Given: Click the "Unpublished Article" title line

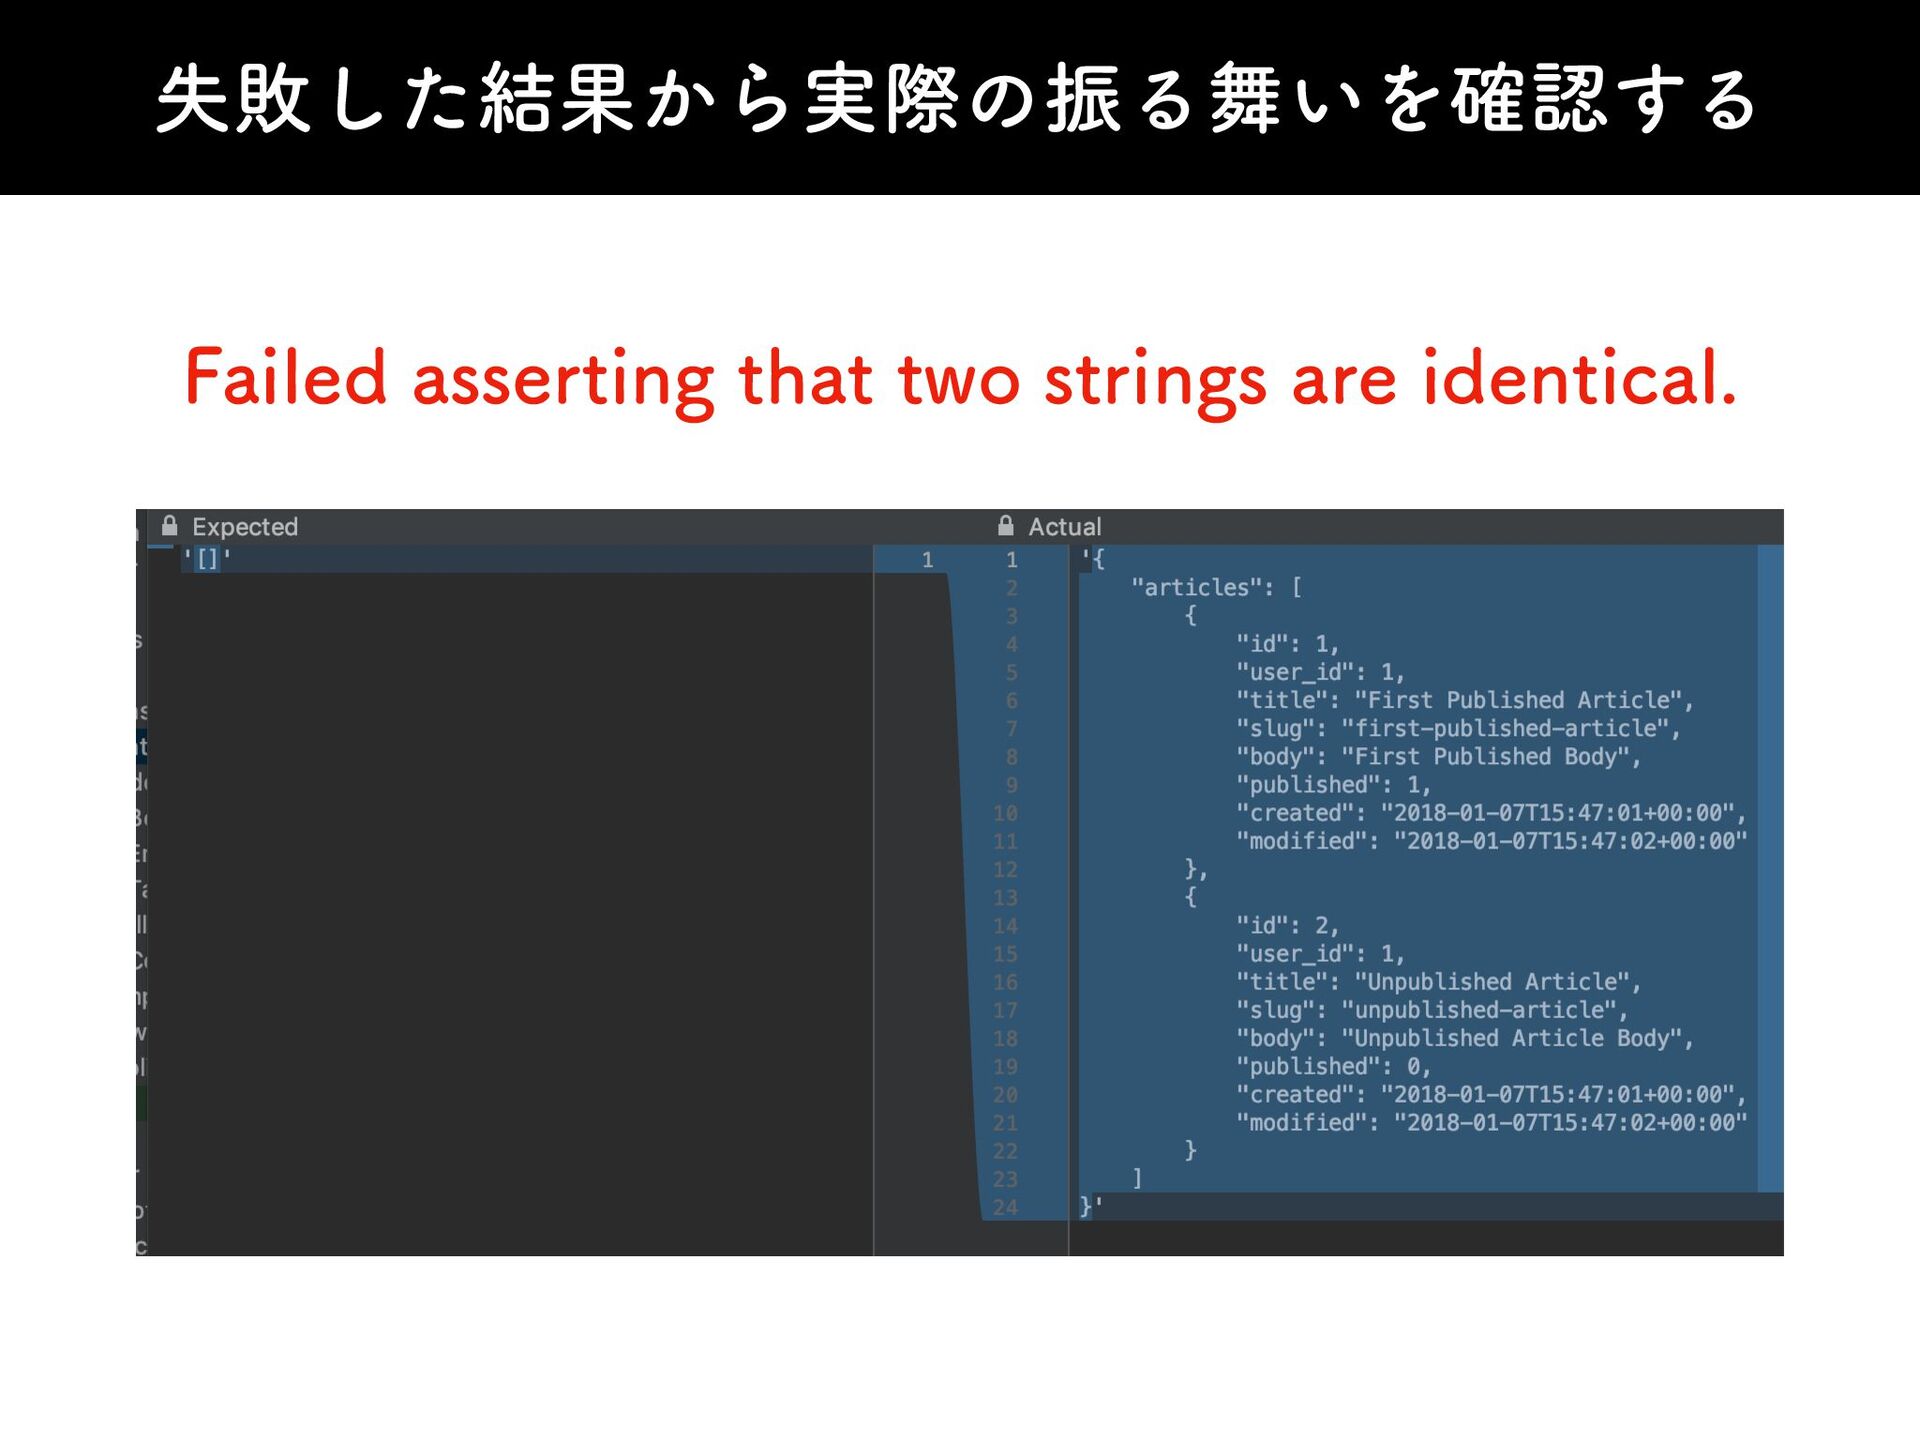Looking at the screenshot, I should click(x=1438, y=982).
